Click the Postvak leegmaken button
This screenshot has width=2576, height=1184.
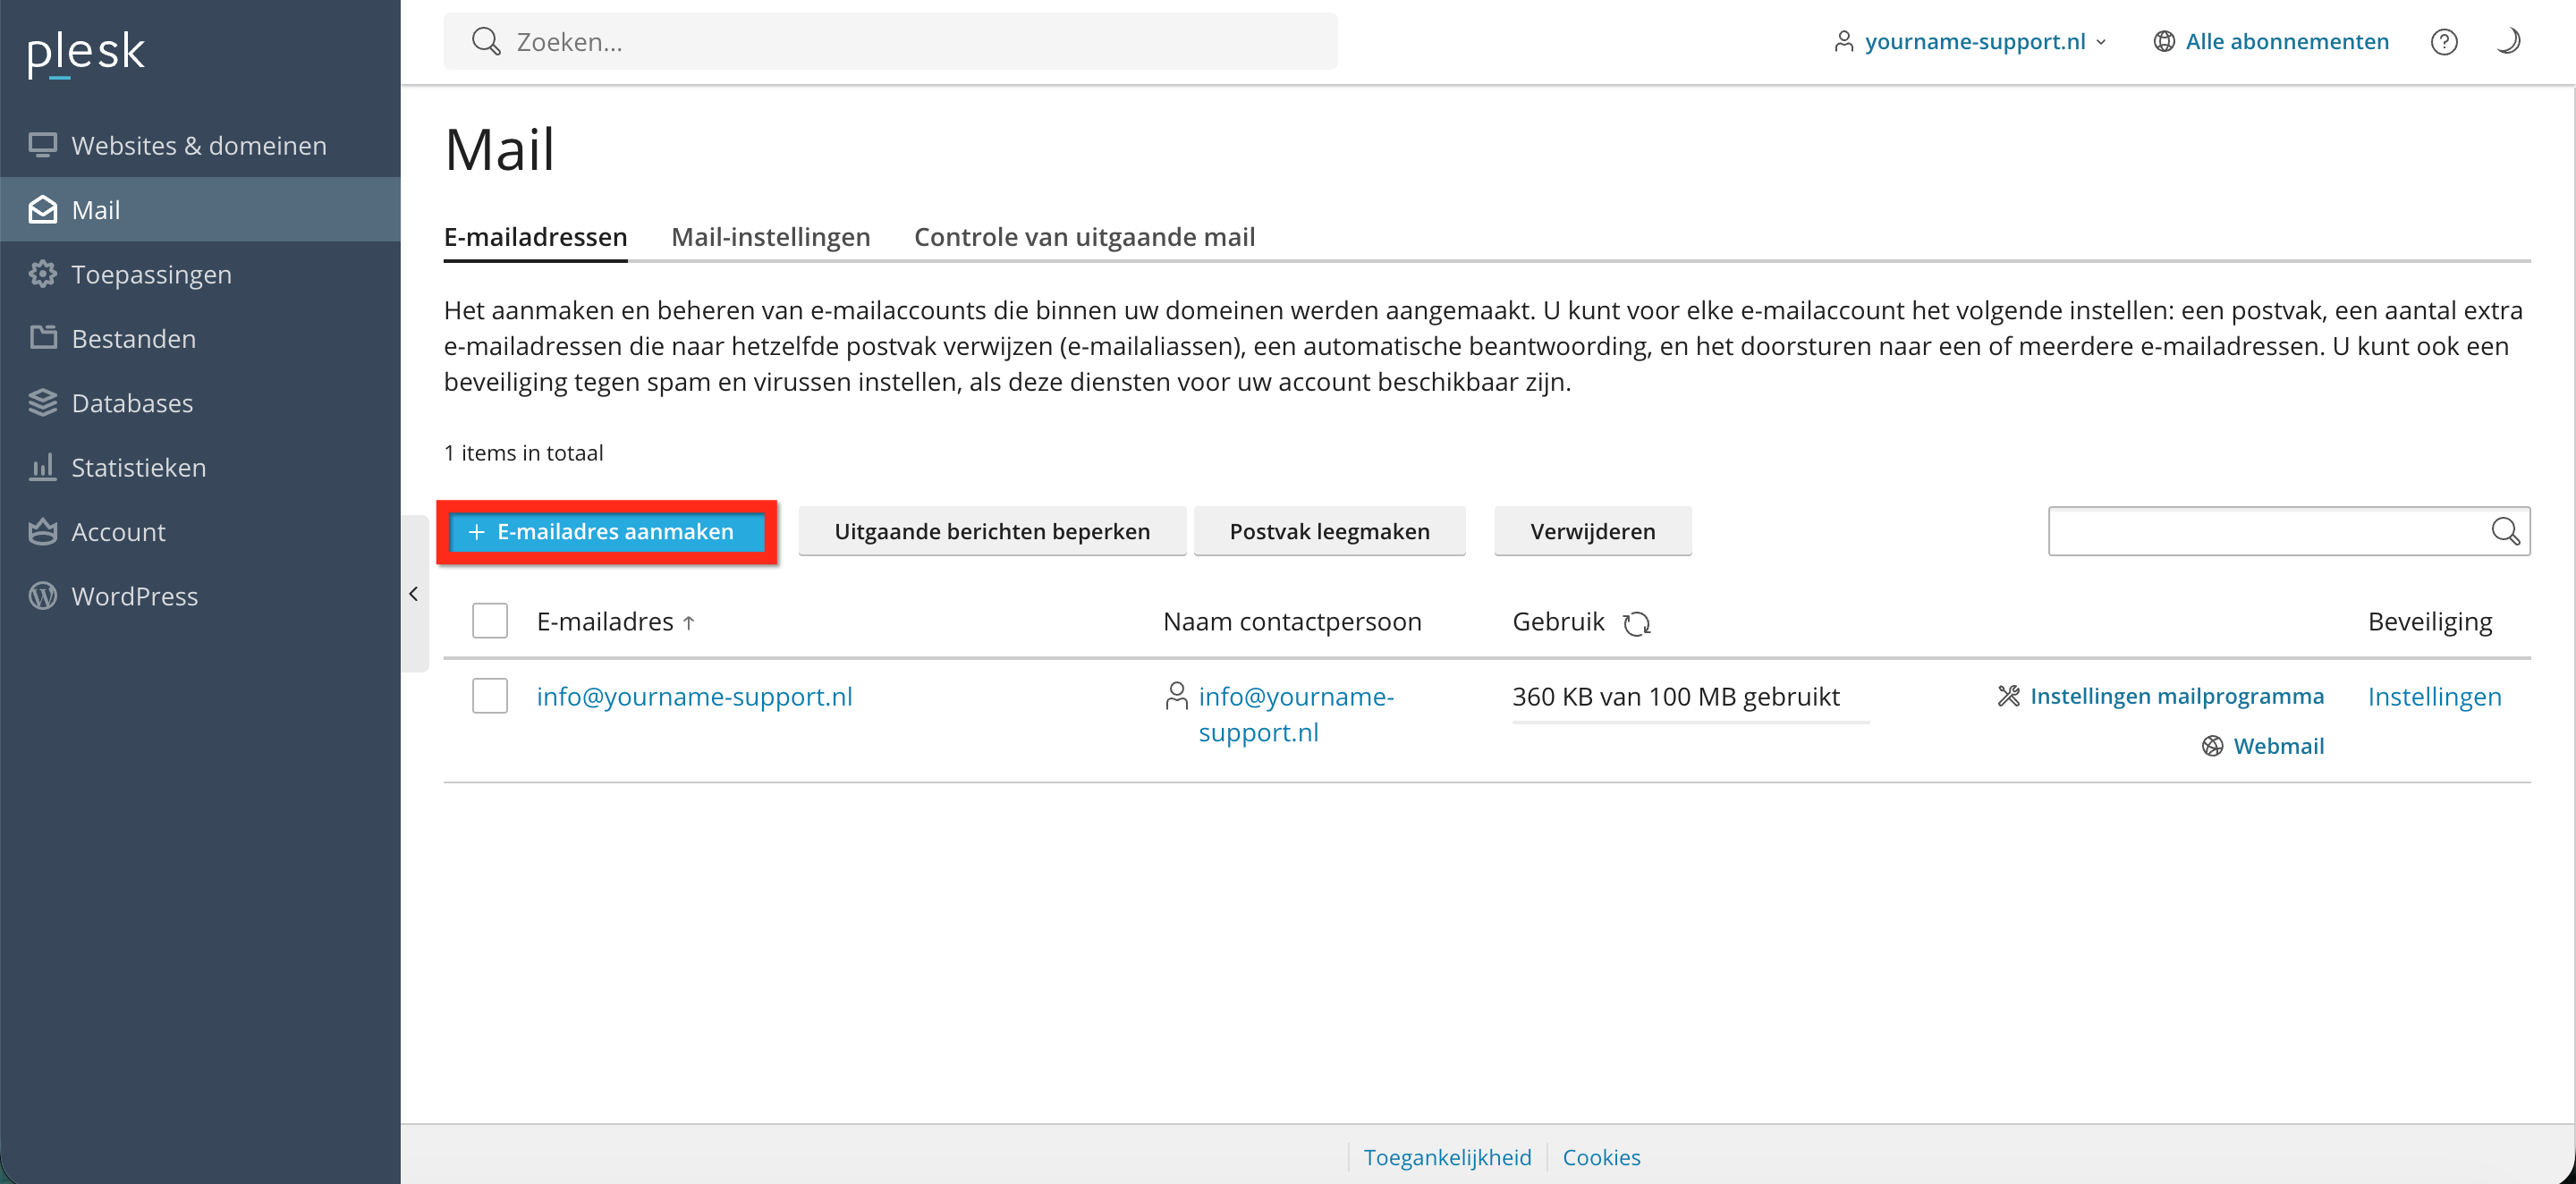coord(1328,532)
